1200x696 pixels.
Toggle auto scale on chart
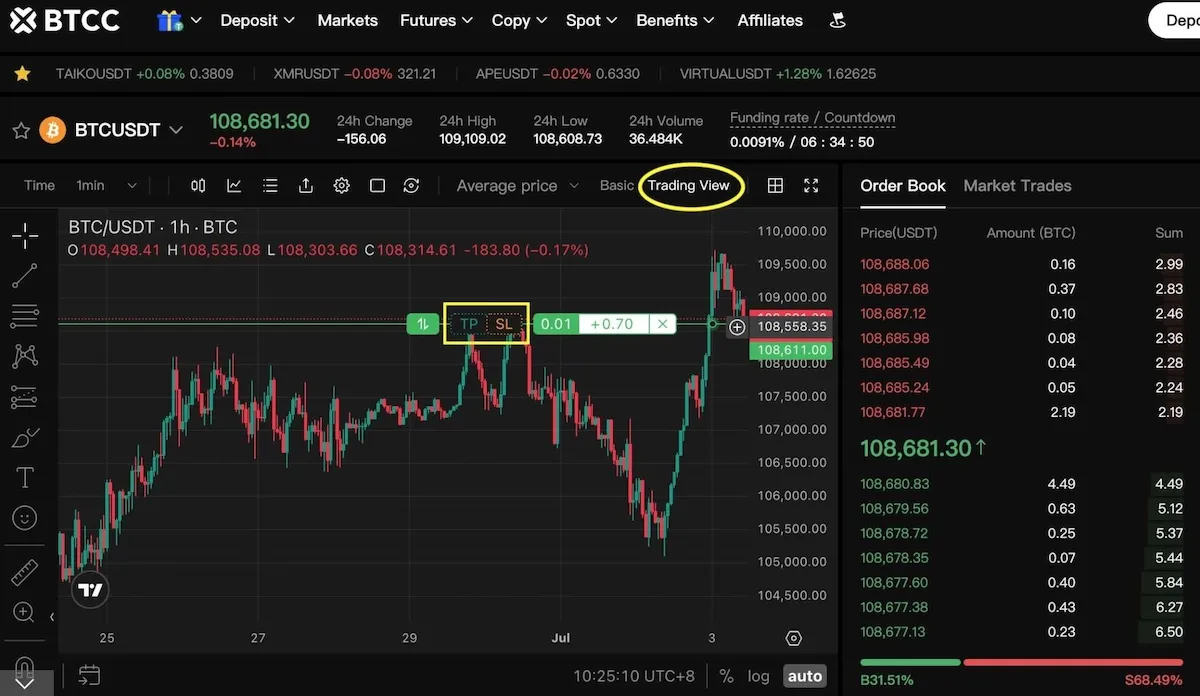pyautogui.click(x=805, y=676)
